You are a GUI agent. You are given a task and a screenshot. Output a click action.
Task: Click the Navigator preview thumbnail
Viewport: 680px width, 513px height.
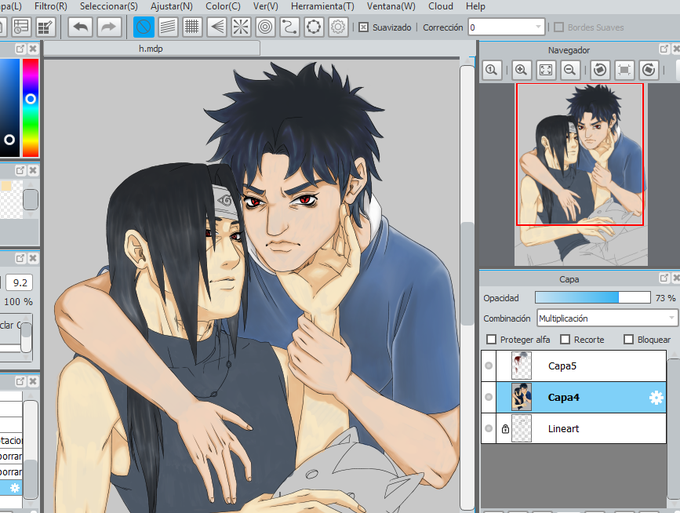click(581, 174)
